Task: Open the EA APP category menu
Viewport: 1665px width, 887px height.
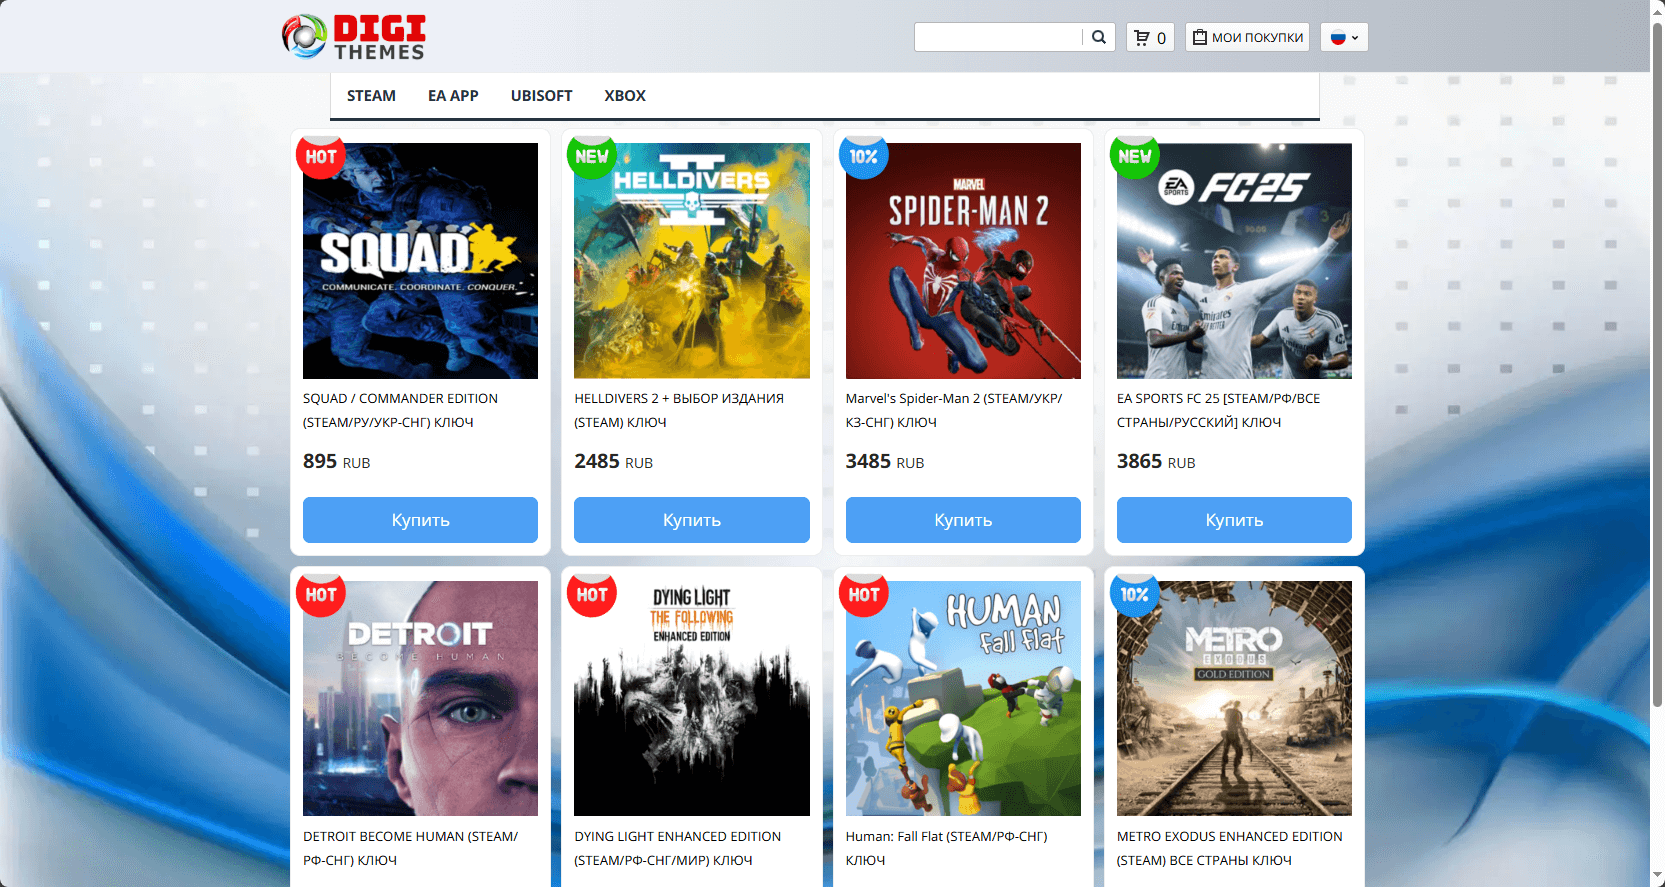Action: [453, 96]
